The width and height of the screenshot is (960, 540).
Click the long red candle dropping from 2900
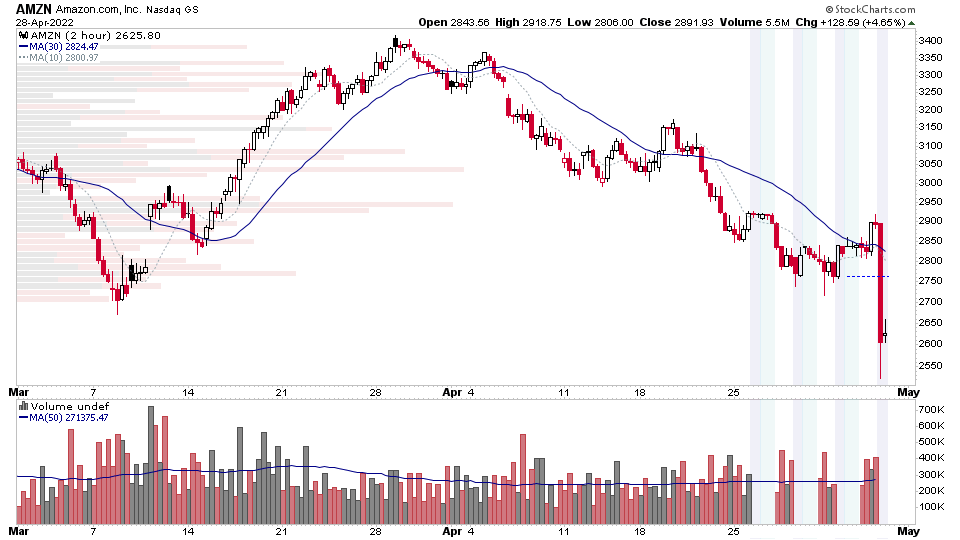click(x=880, y=282)
